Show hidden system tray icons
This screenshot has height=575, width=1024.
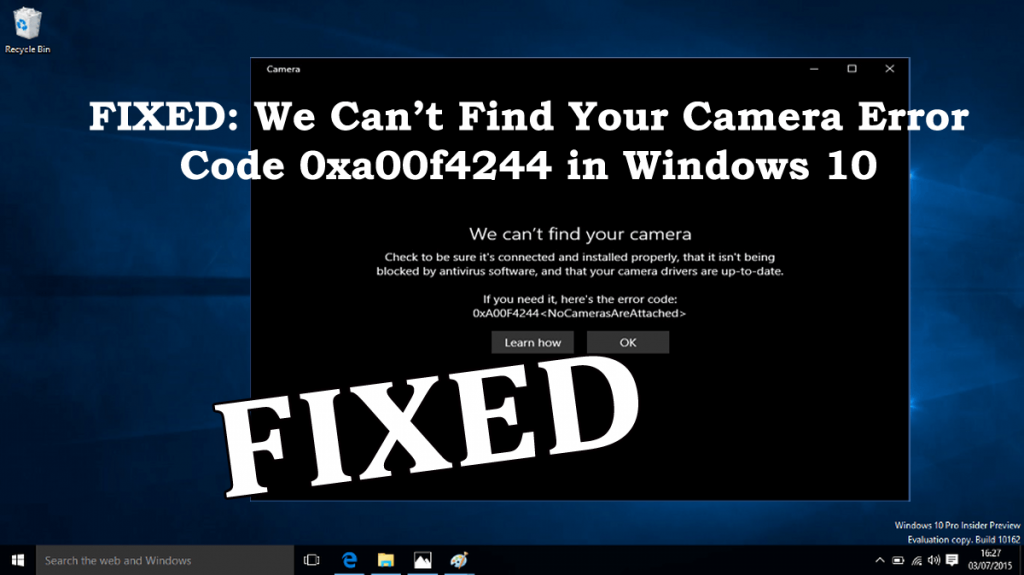880,560
